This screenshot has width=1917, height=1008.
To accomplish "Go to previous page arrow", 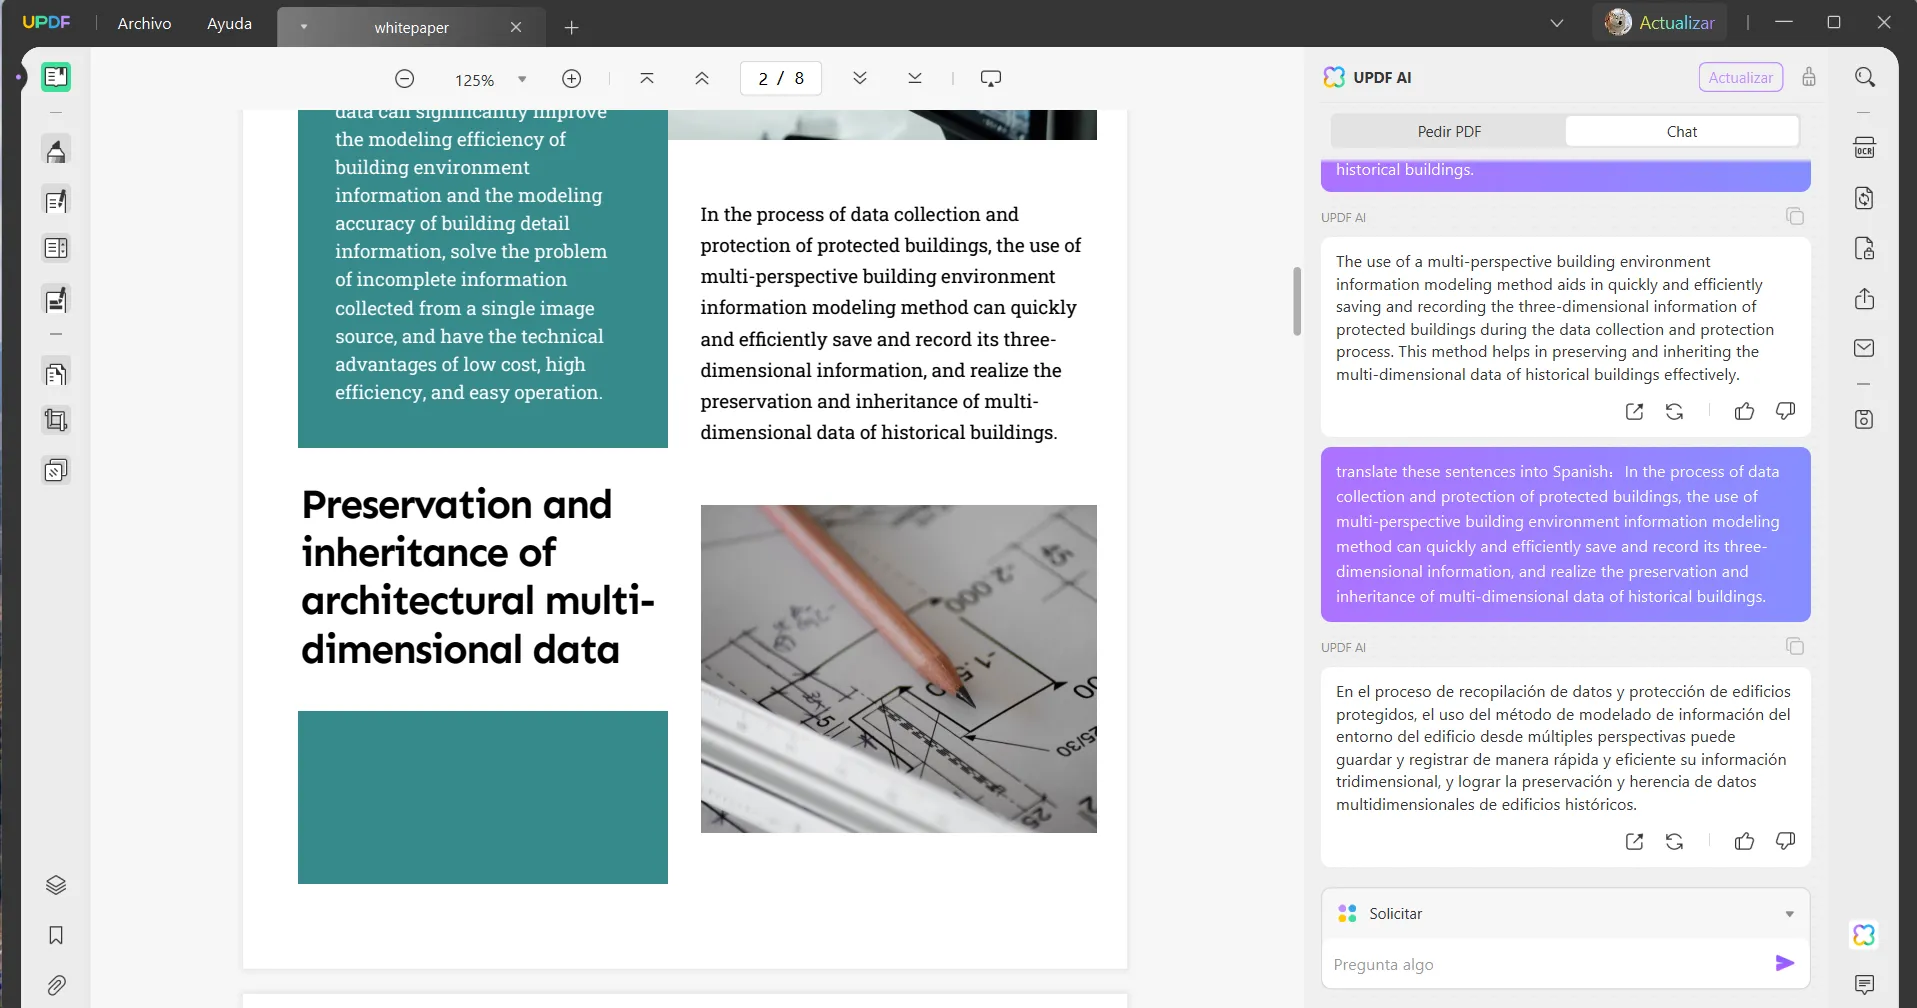I will tap(702, 78).
